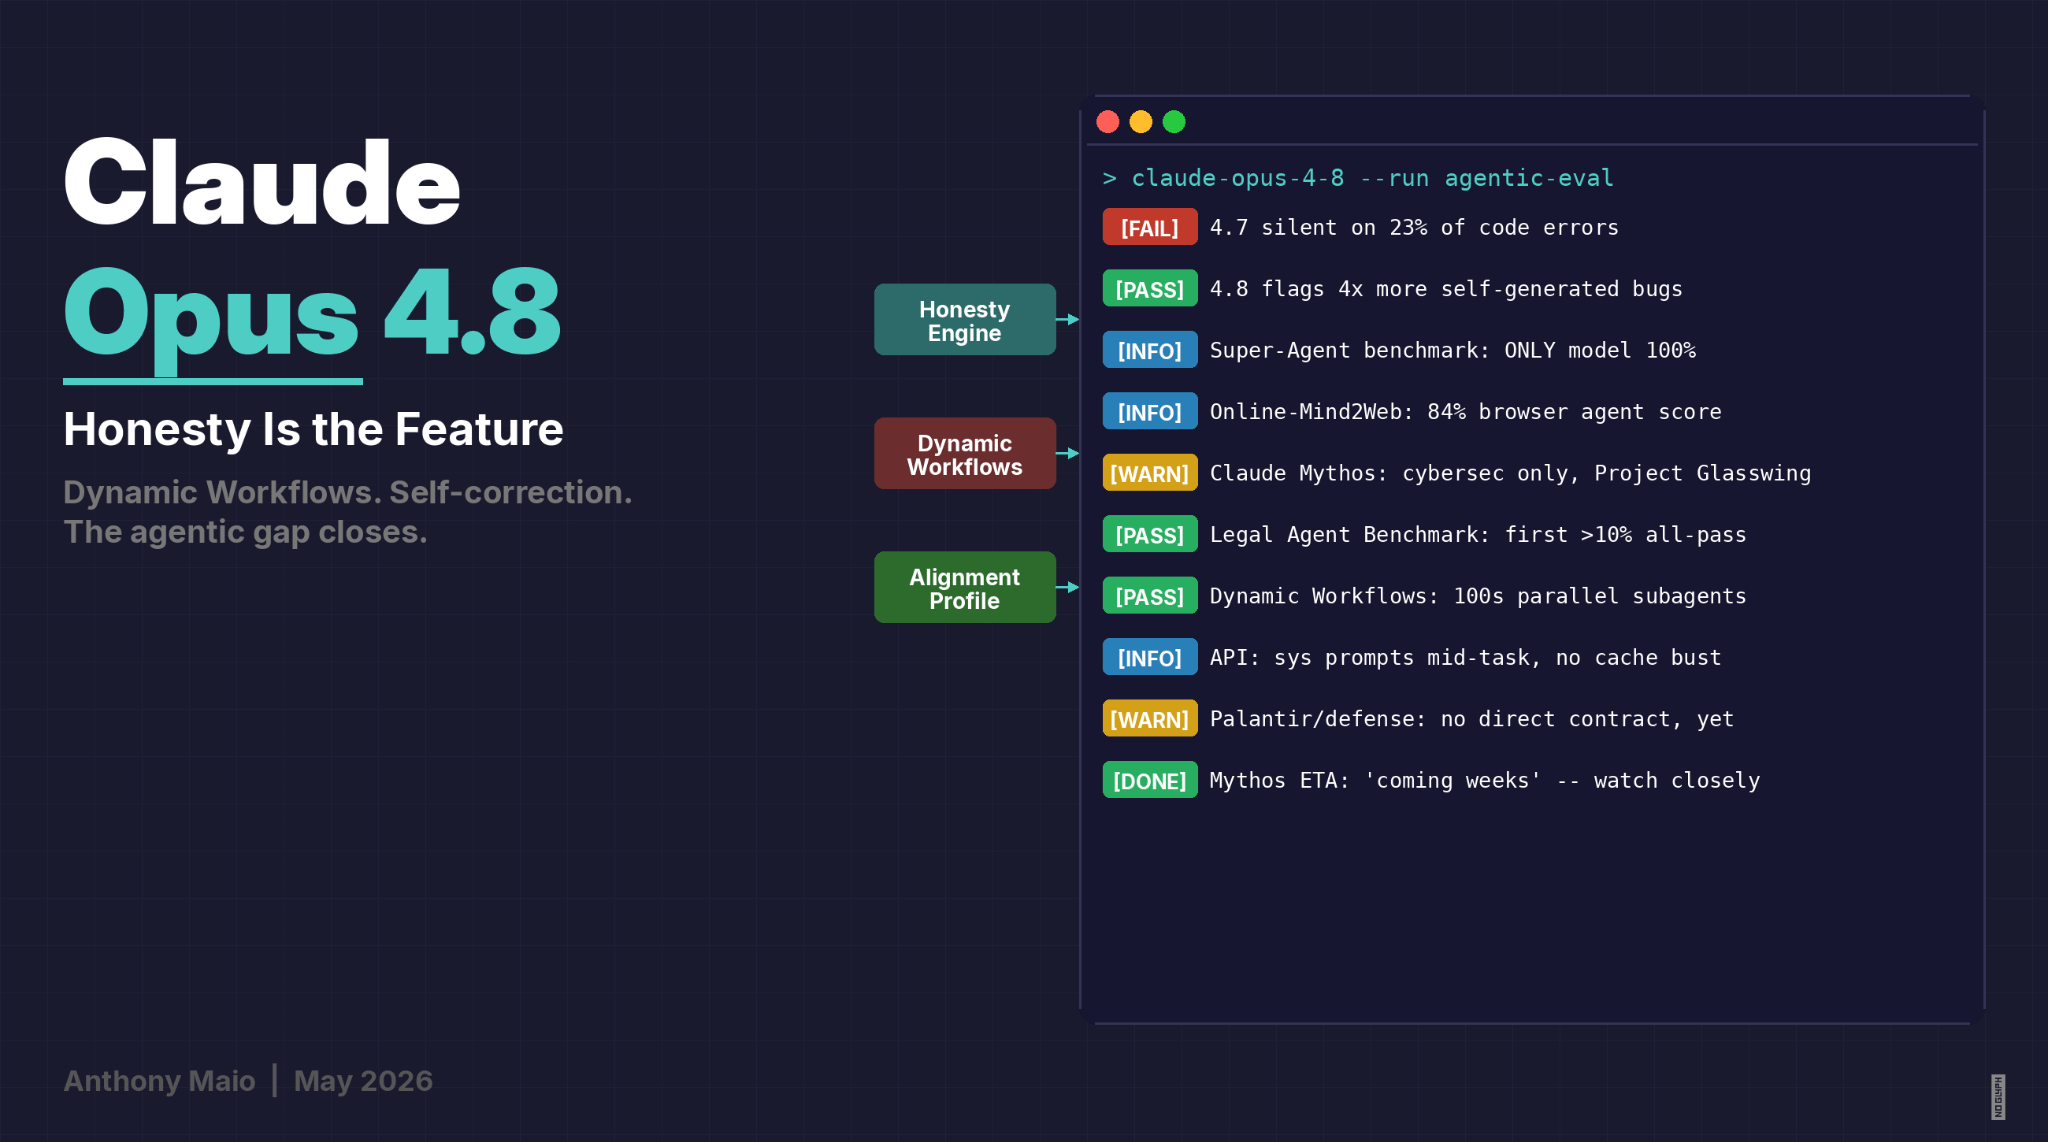Screen dimensions: 2048x1142
Task: Click the claude-opus-4-8 command line
Action: click(1358, 178)
